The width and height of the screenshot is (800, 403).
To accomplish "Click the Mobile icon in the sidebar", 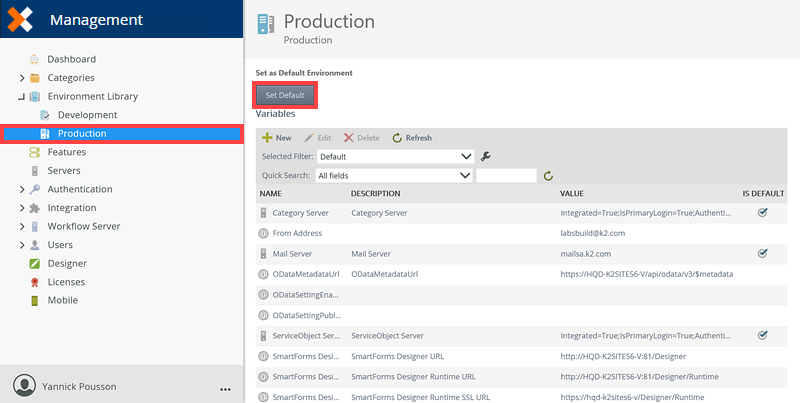I will coord(35,300).
